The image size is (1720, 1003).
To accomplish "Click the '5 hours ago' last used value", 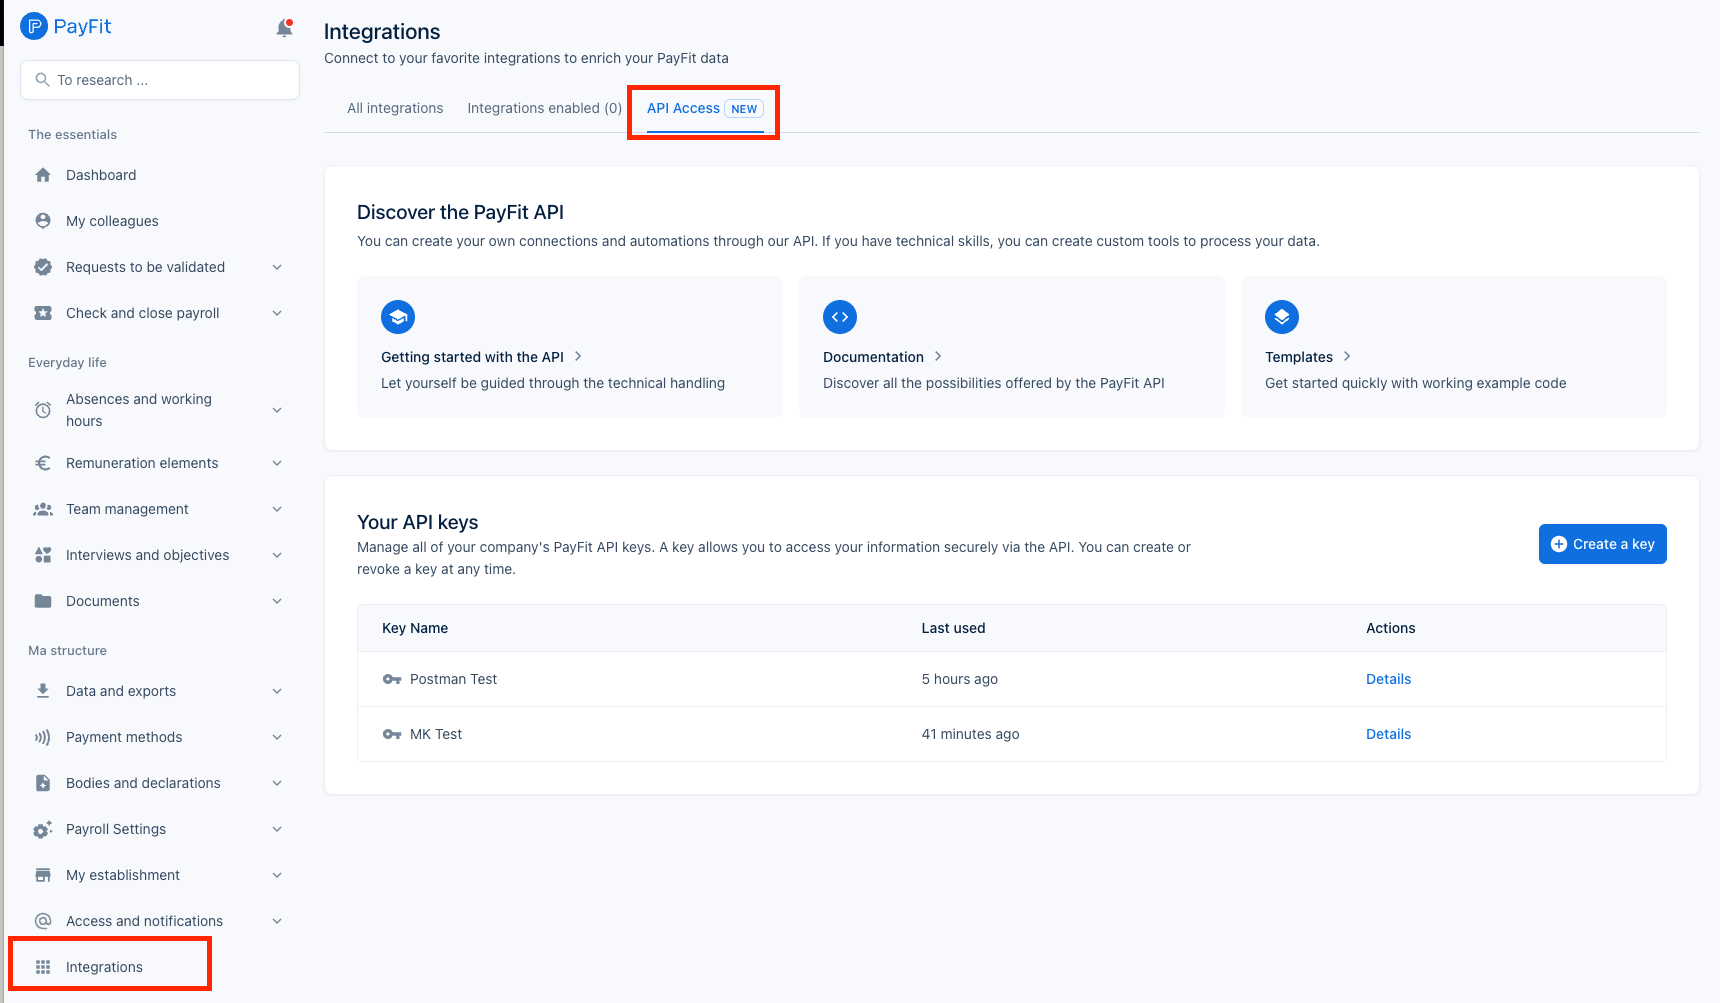I will point(960,679).
